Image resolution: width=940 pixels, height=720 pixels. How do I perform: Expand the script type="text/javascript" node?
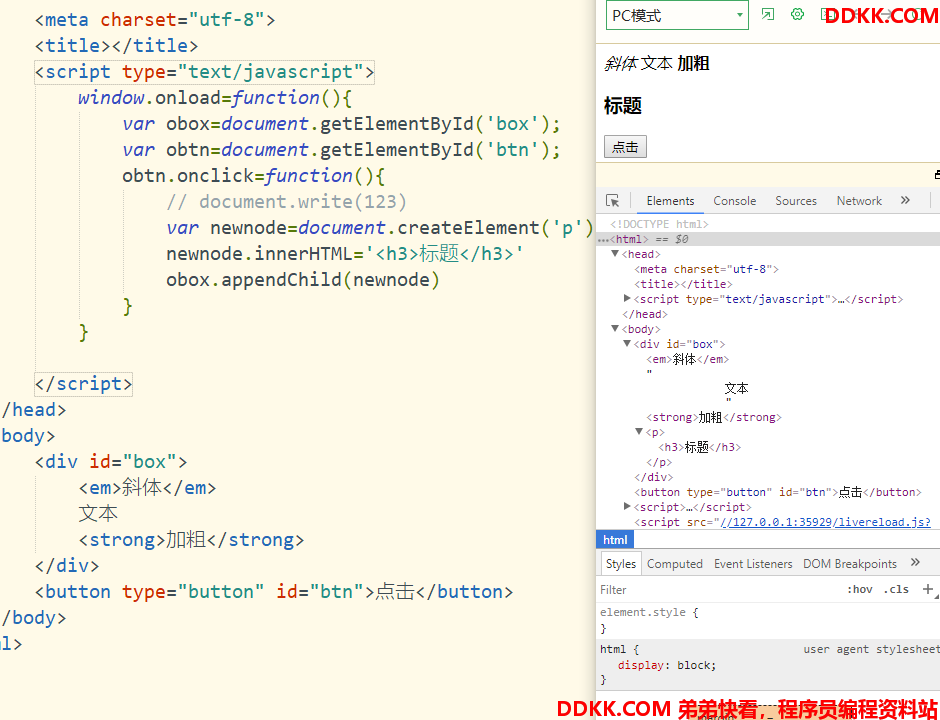click(x=627, y=298)
